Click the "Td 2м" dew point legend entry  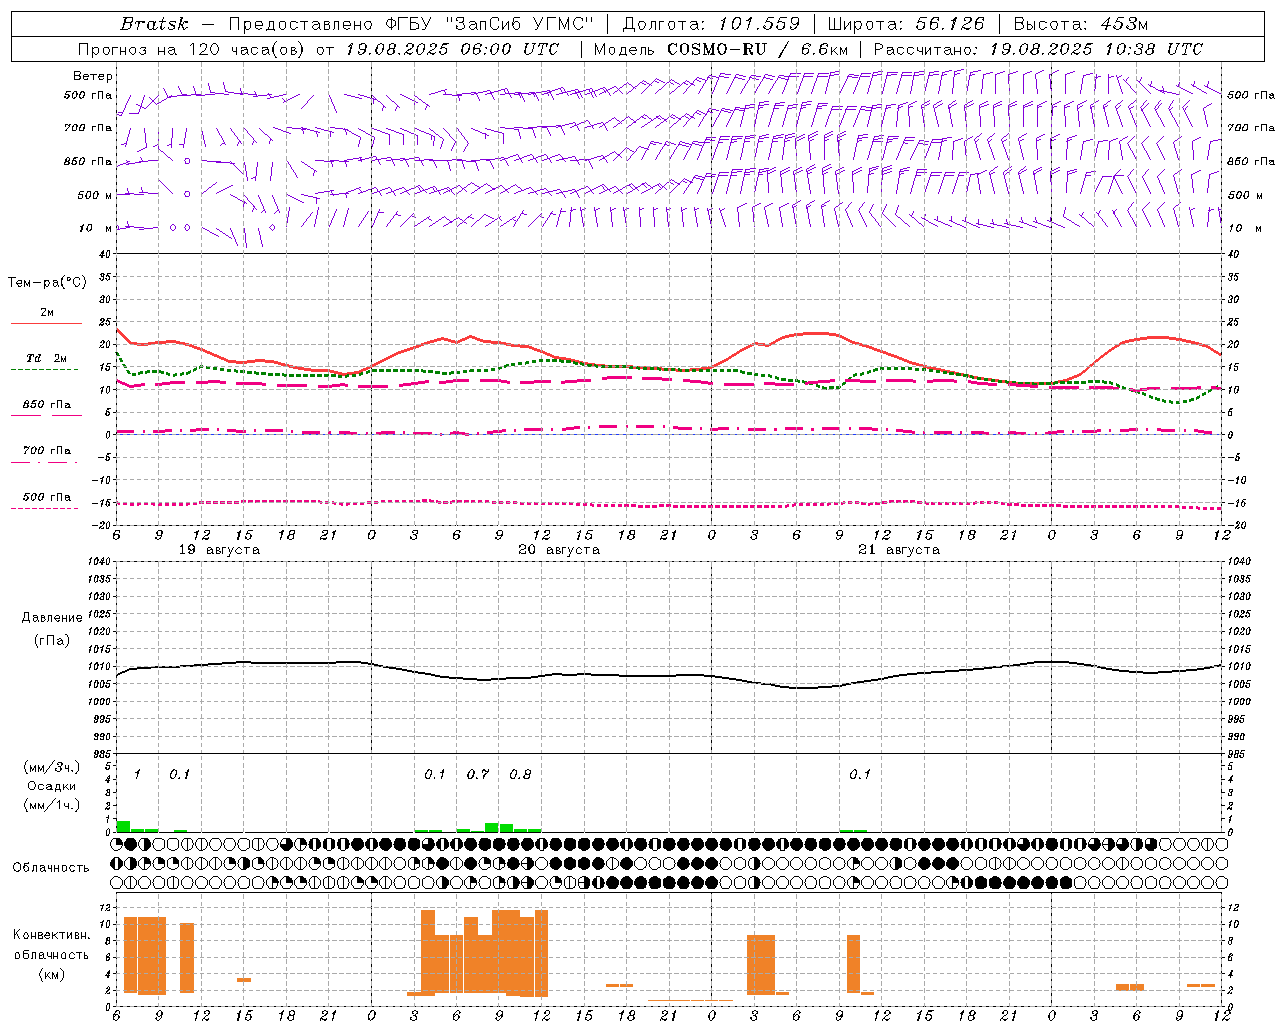pos(47,358)
